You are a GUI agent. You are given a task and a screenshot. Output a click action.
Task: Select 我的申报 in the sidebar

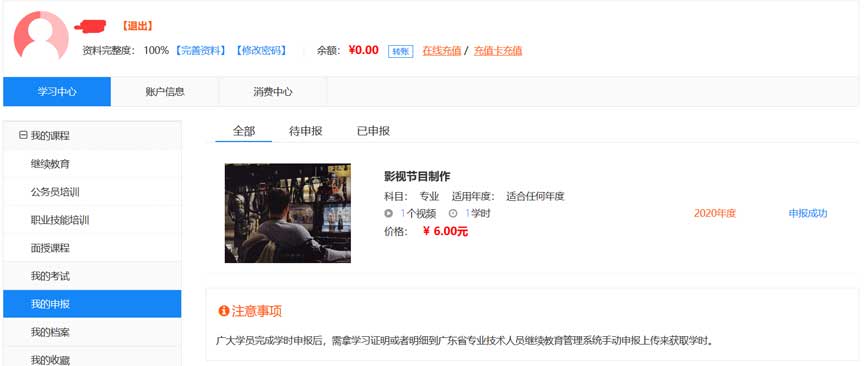(92, 304)
